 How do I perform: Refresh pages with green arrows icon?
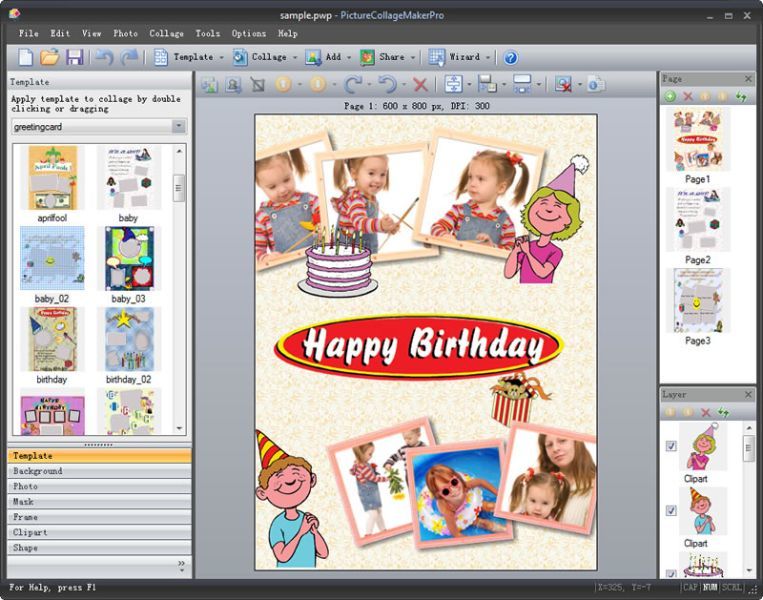tap(741, 96)
